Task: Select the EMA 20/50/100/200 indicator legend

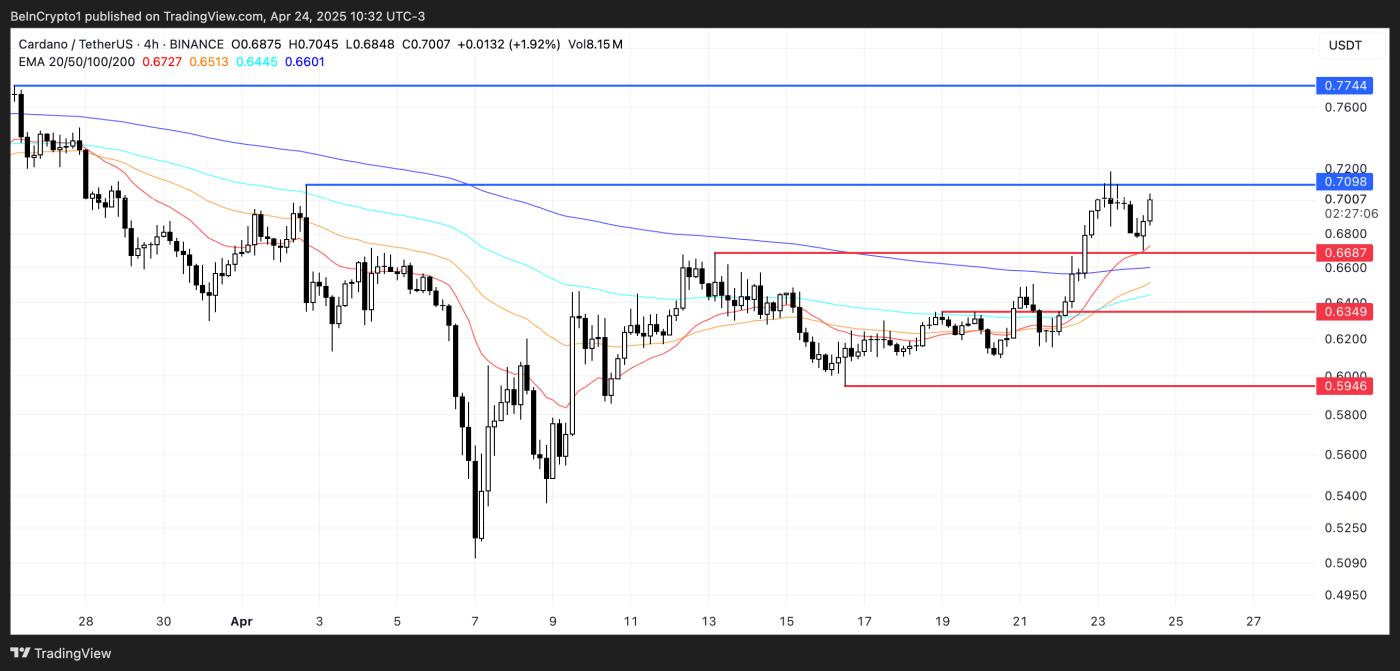Action: pyautogui.click(x=75, y=62)
